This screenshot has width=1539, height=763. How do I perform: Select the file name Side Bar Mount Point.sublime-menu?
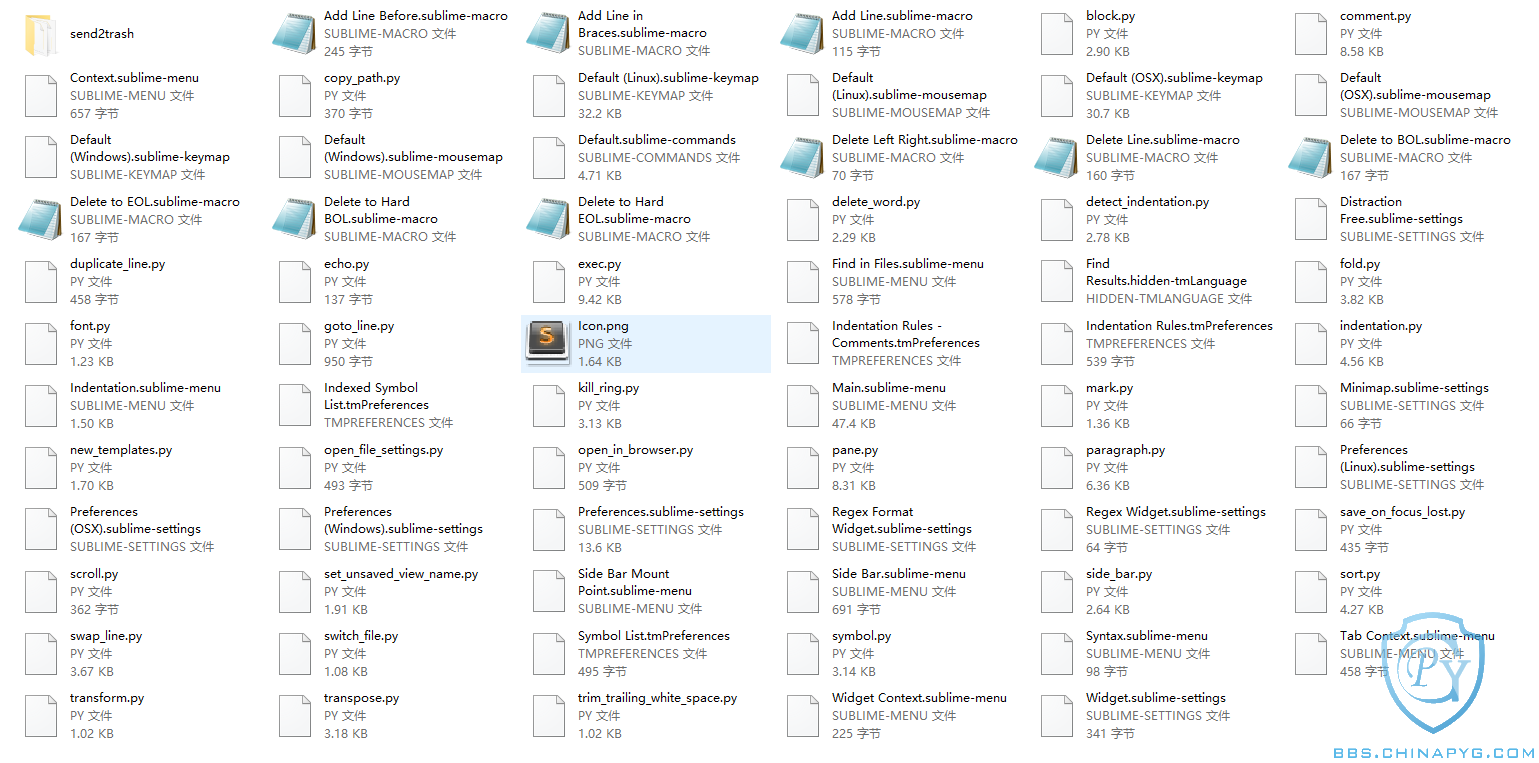[x=635, y=582]
